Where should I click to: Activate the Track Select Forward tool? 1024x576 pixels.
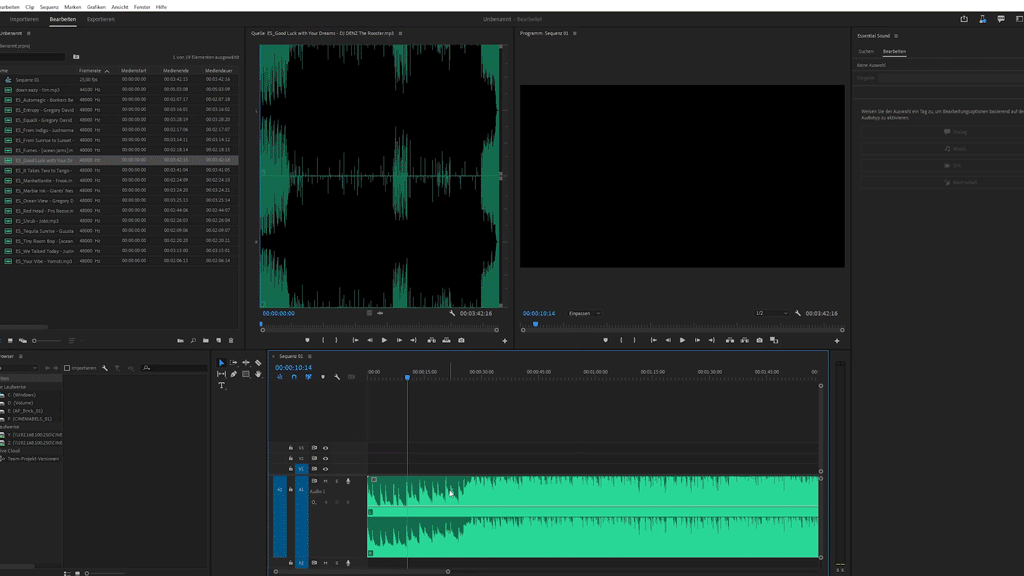tap(233, 363)
